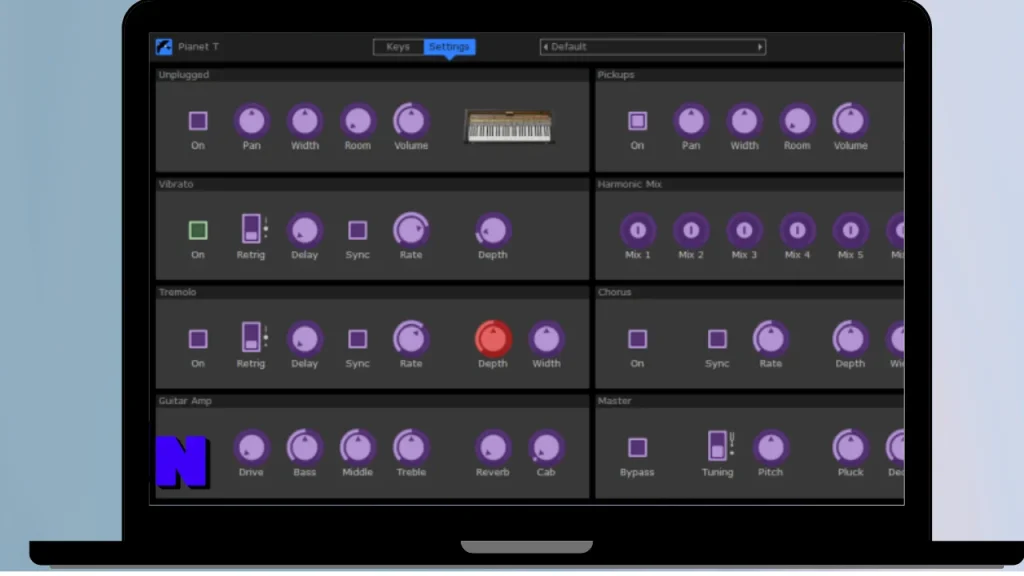Toggle the Vibrato Sync box
This screenshot has height=576, width=1024.
358,230
